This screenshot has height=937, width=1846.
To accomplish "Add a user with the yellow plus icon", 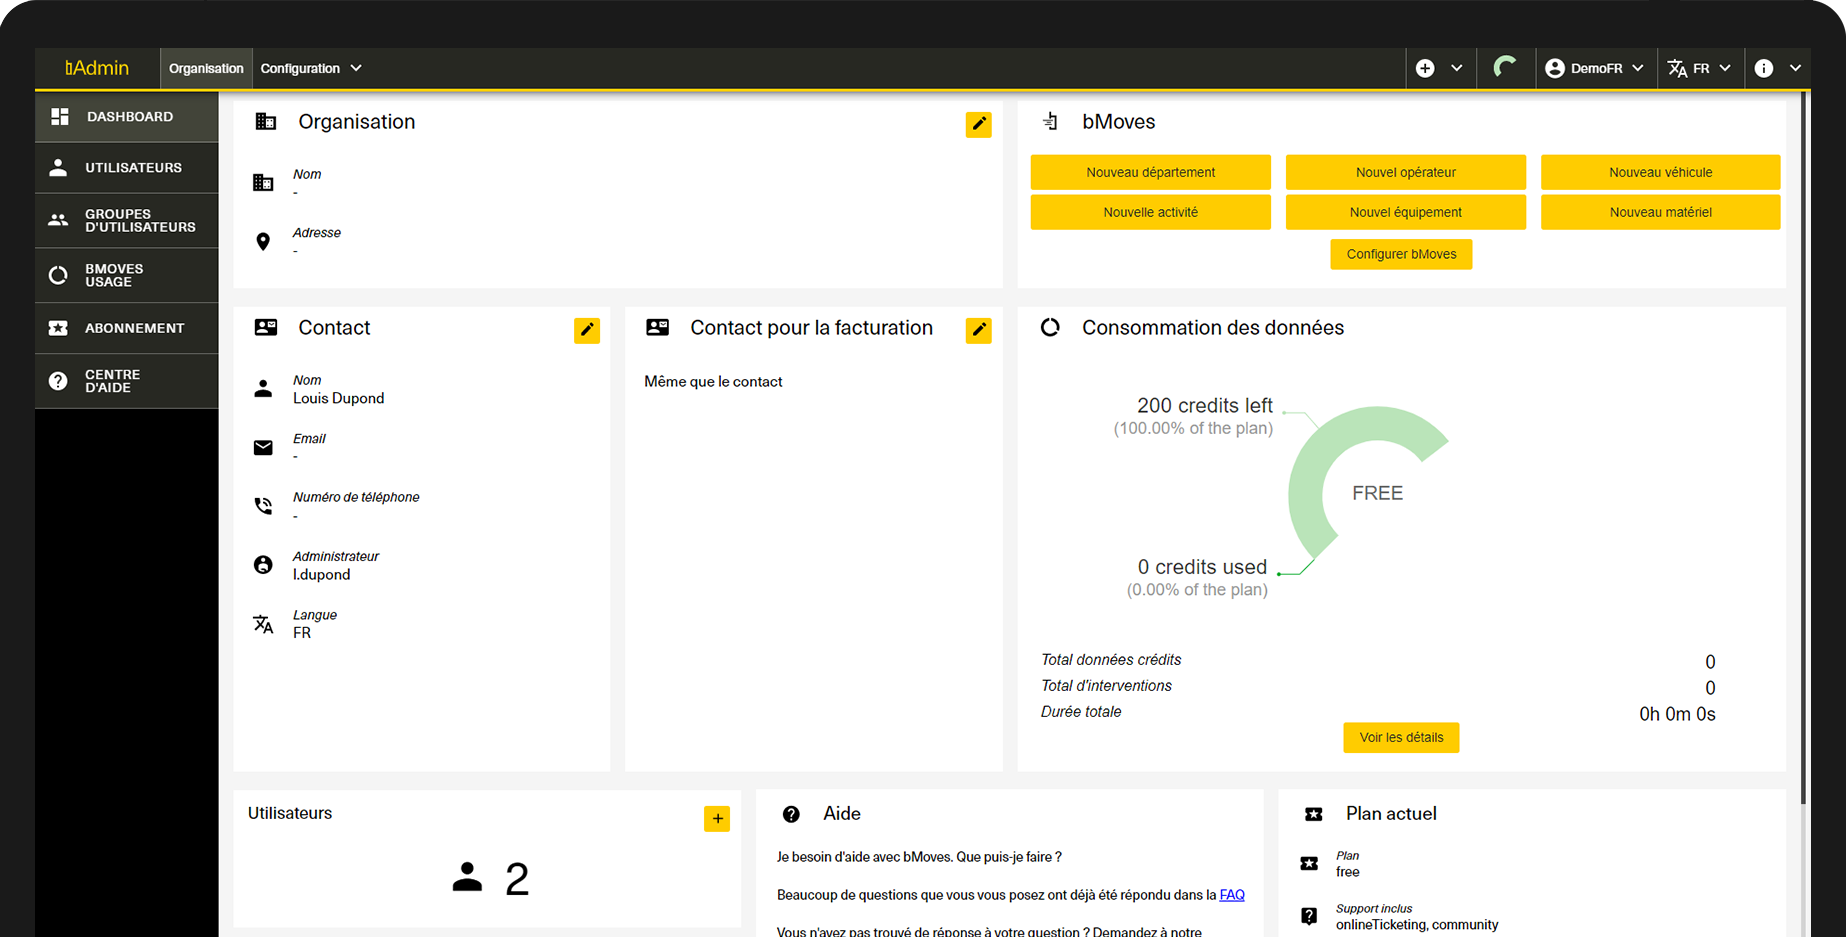I will (717, 819).
